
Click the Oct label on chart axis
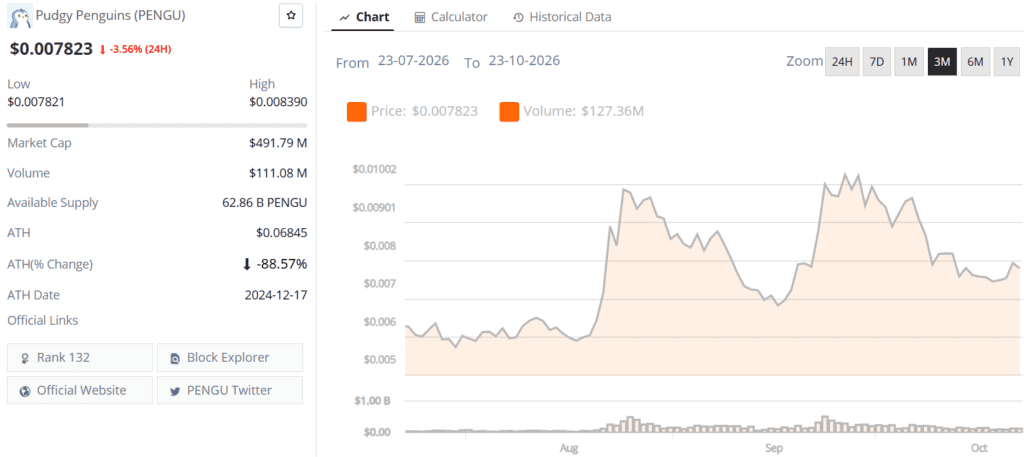point(979,448)
